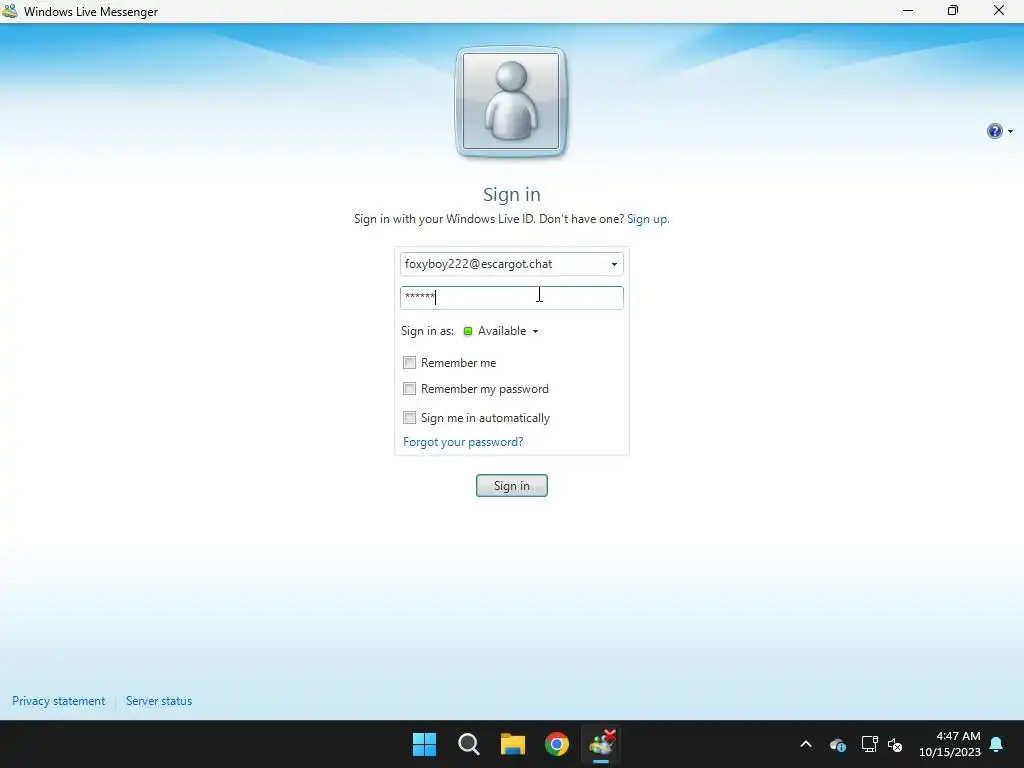Launch File Explorer from taskbar
Screen dimensions: 1024x768
pyautogui.click(x=513, y=744)
